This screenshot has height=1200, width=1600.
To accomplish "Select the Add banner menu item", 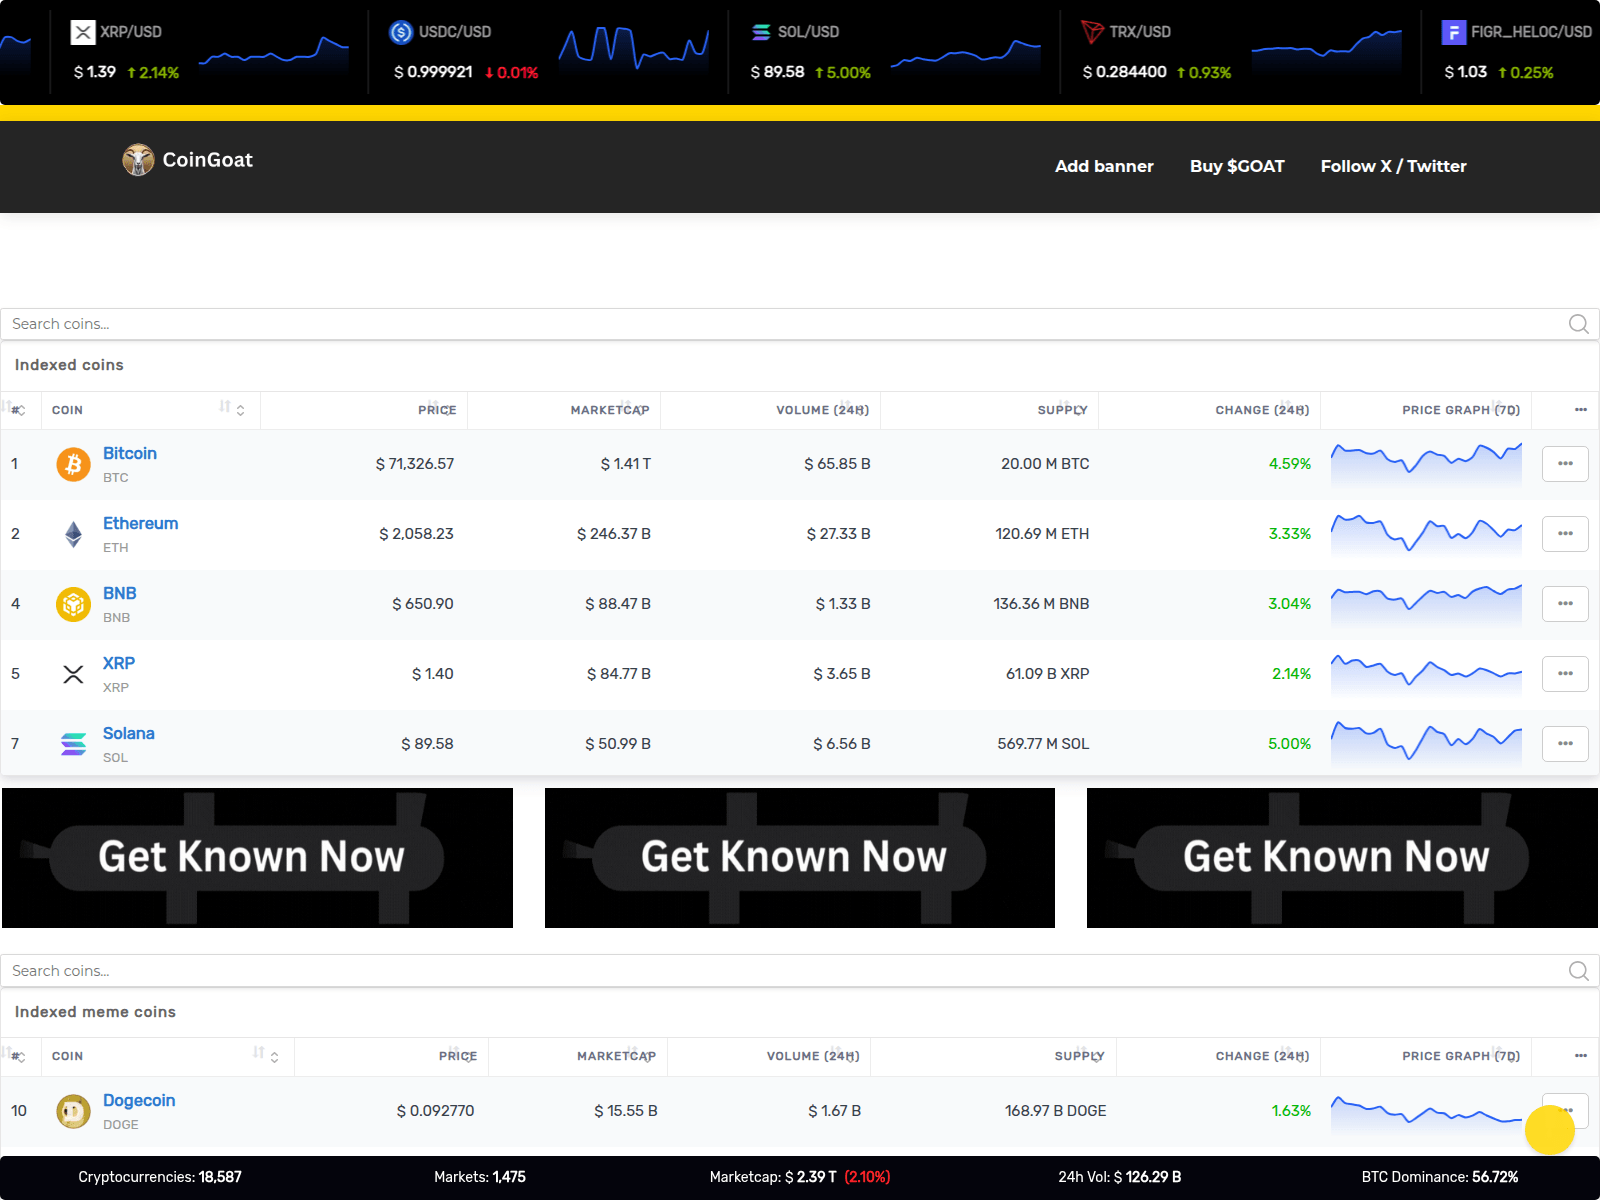I will click(x=1103, y=166).
